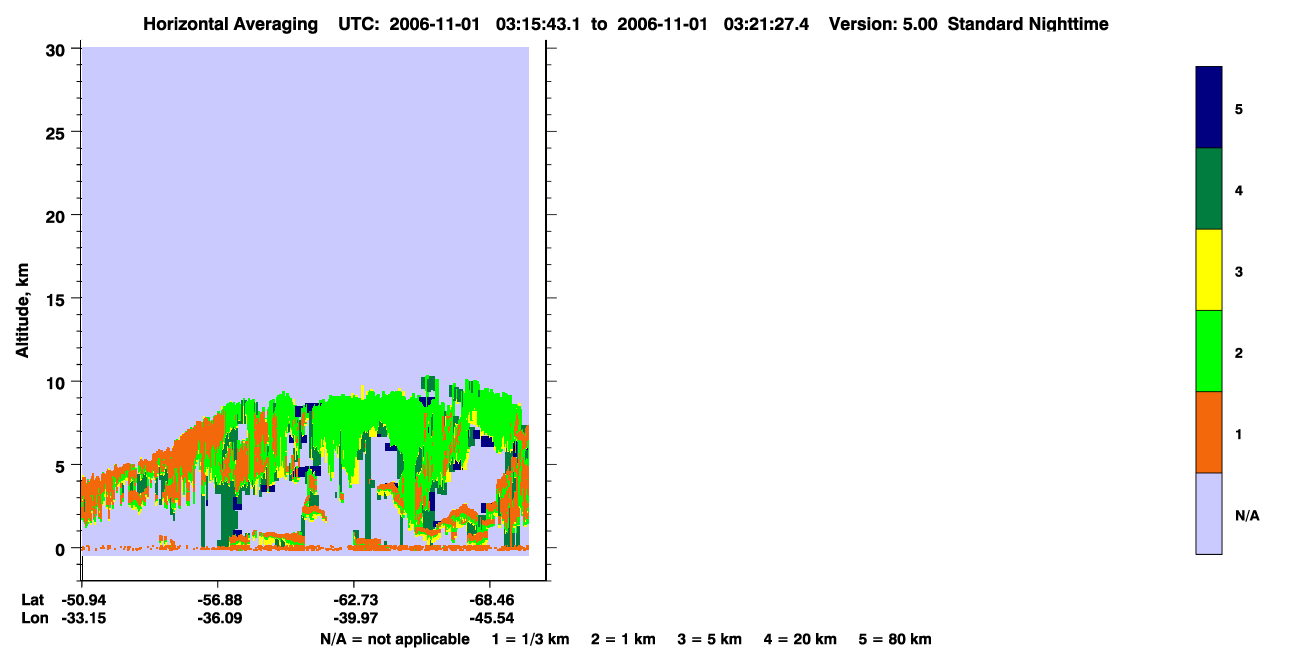This screenshot has height=667, width=1300.
Task: Click the -50.94 latitude label
Action: (x=83, y=600)
